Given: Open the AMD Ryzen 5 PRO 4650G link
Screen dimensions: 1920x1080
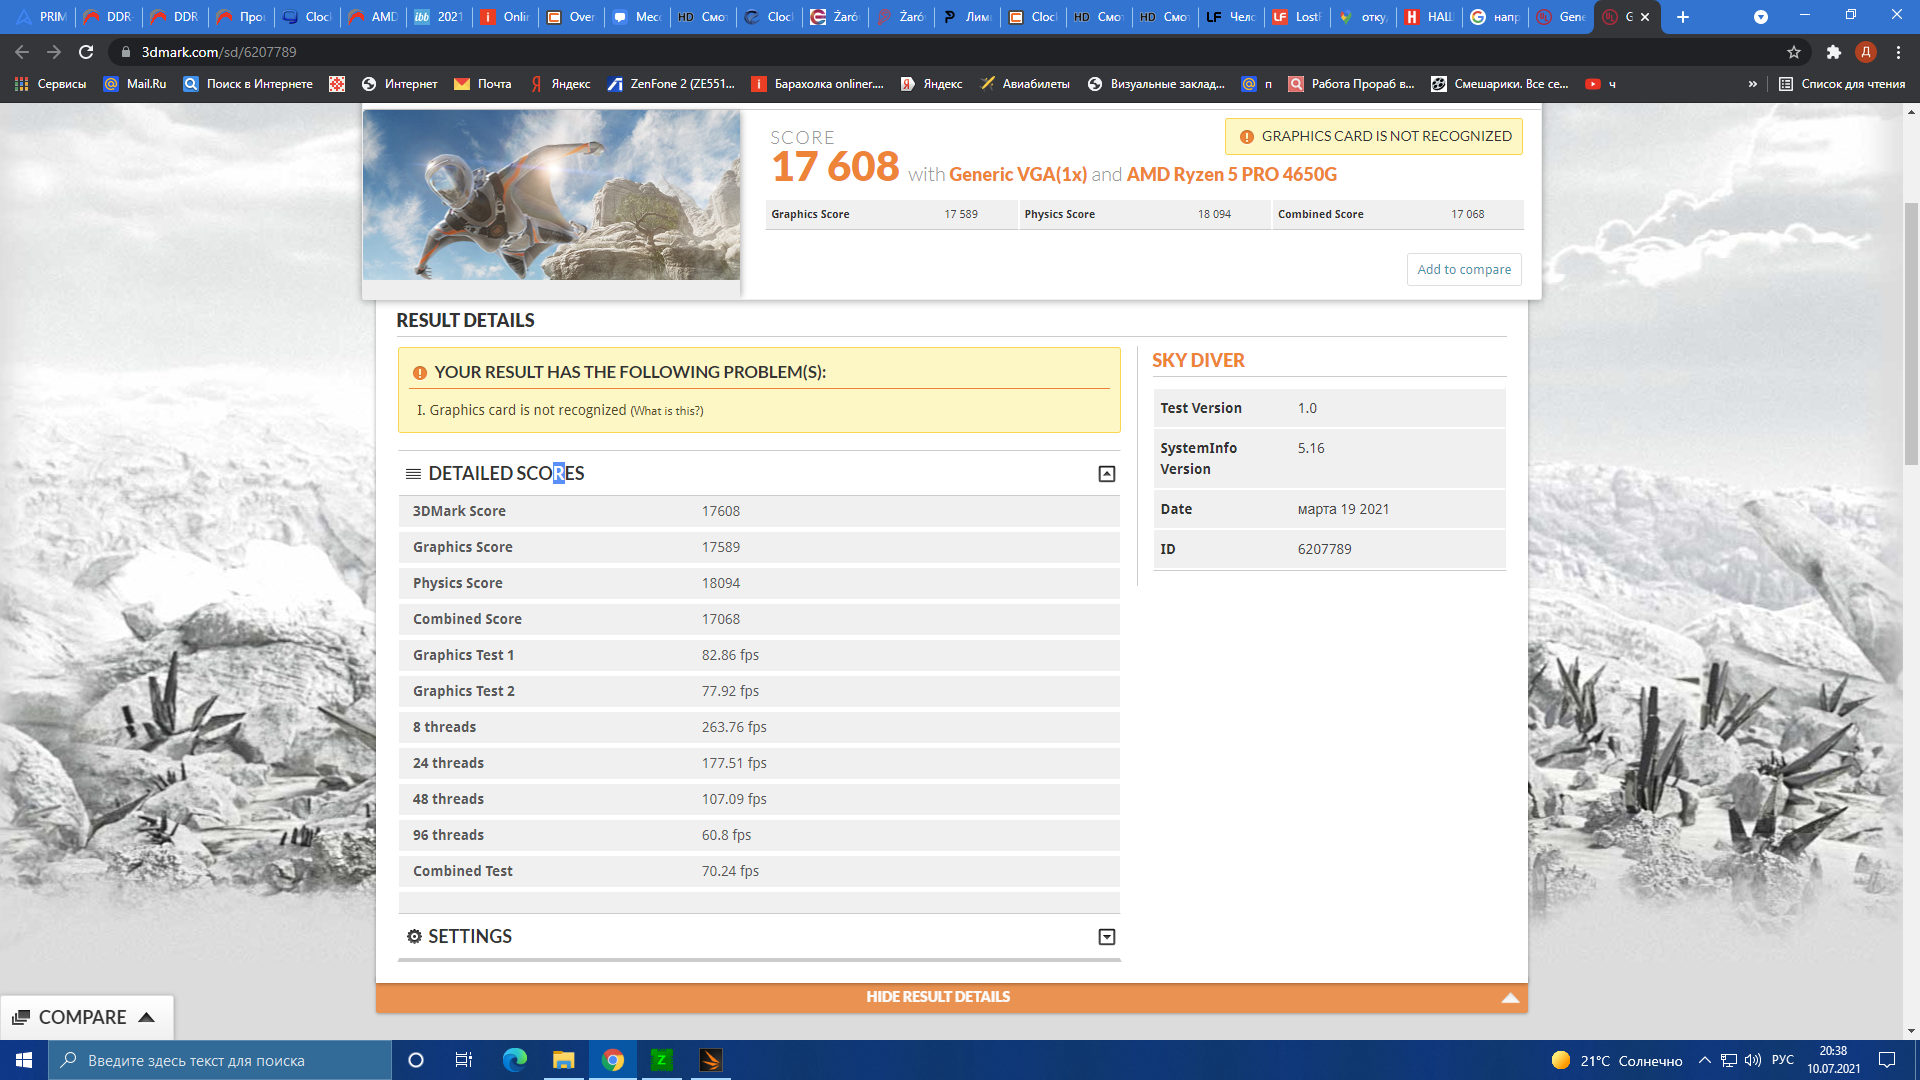Looking at the screenshot, I should coord(1231,174).
